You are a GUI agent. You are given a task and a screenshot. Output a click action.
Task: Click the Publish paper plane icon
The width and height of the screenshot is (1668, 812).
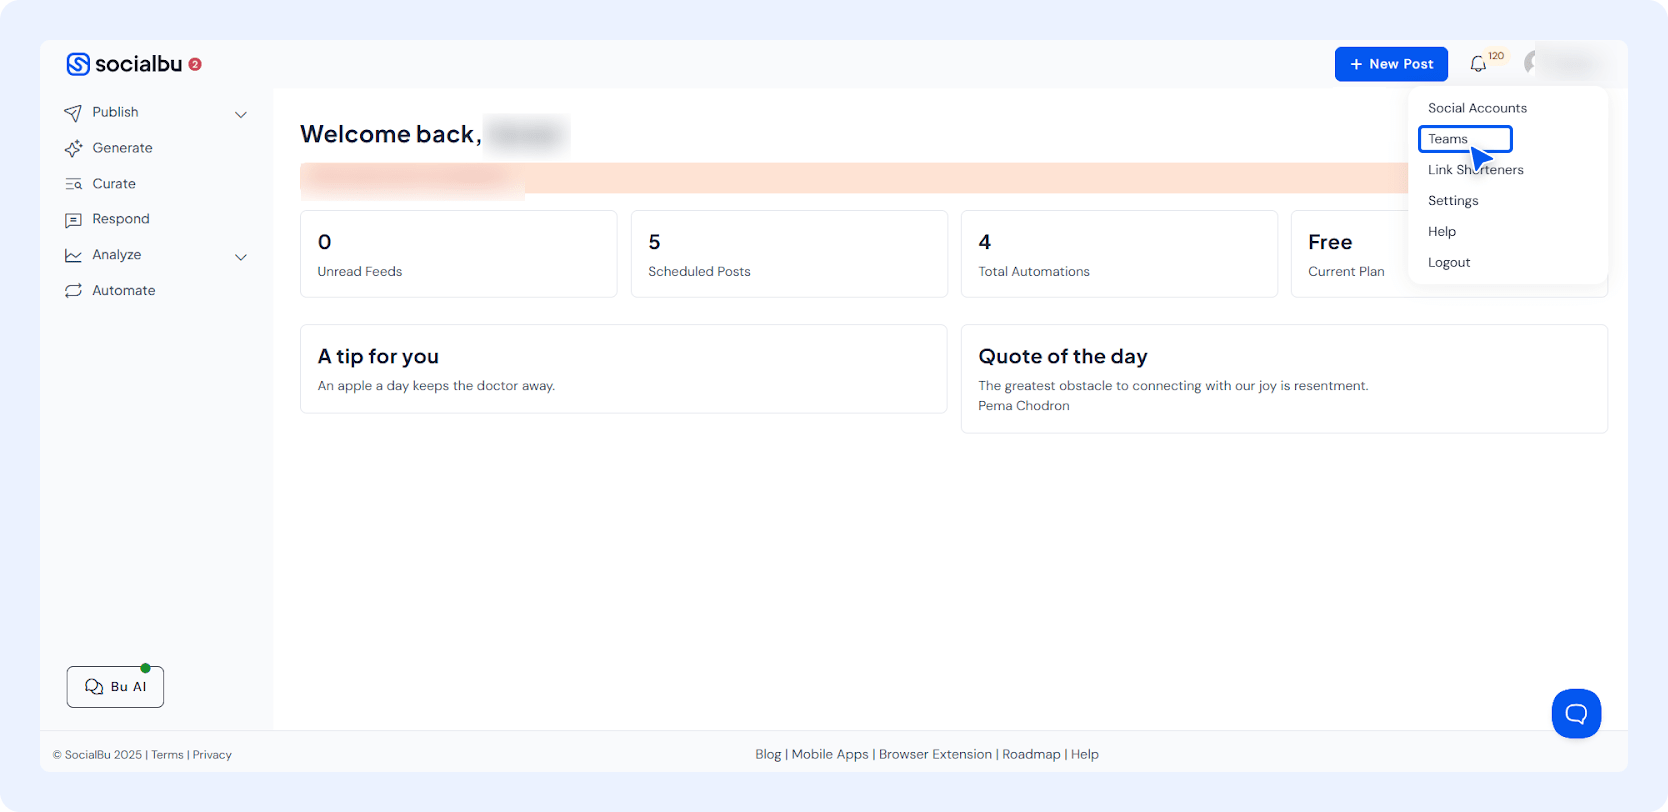click(x=73, y=113)
